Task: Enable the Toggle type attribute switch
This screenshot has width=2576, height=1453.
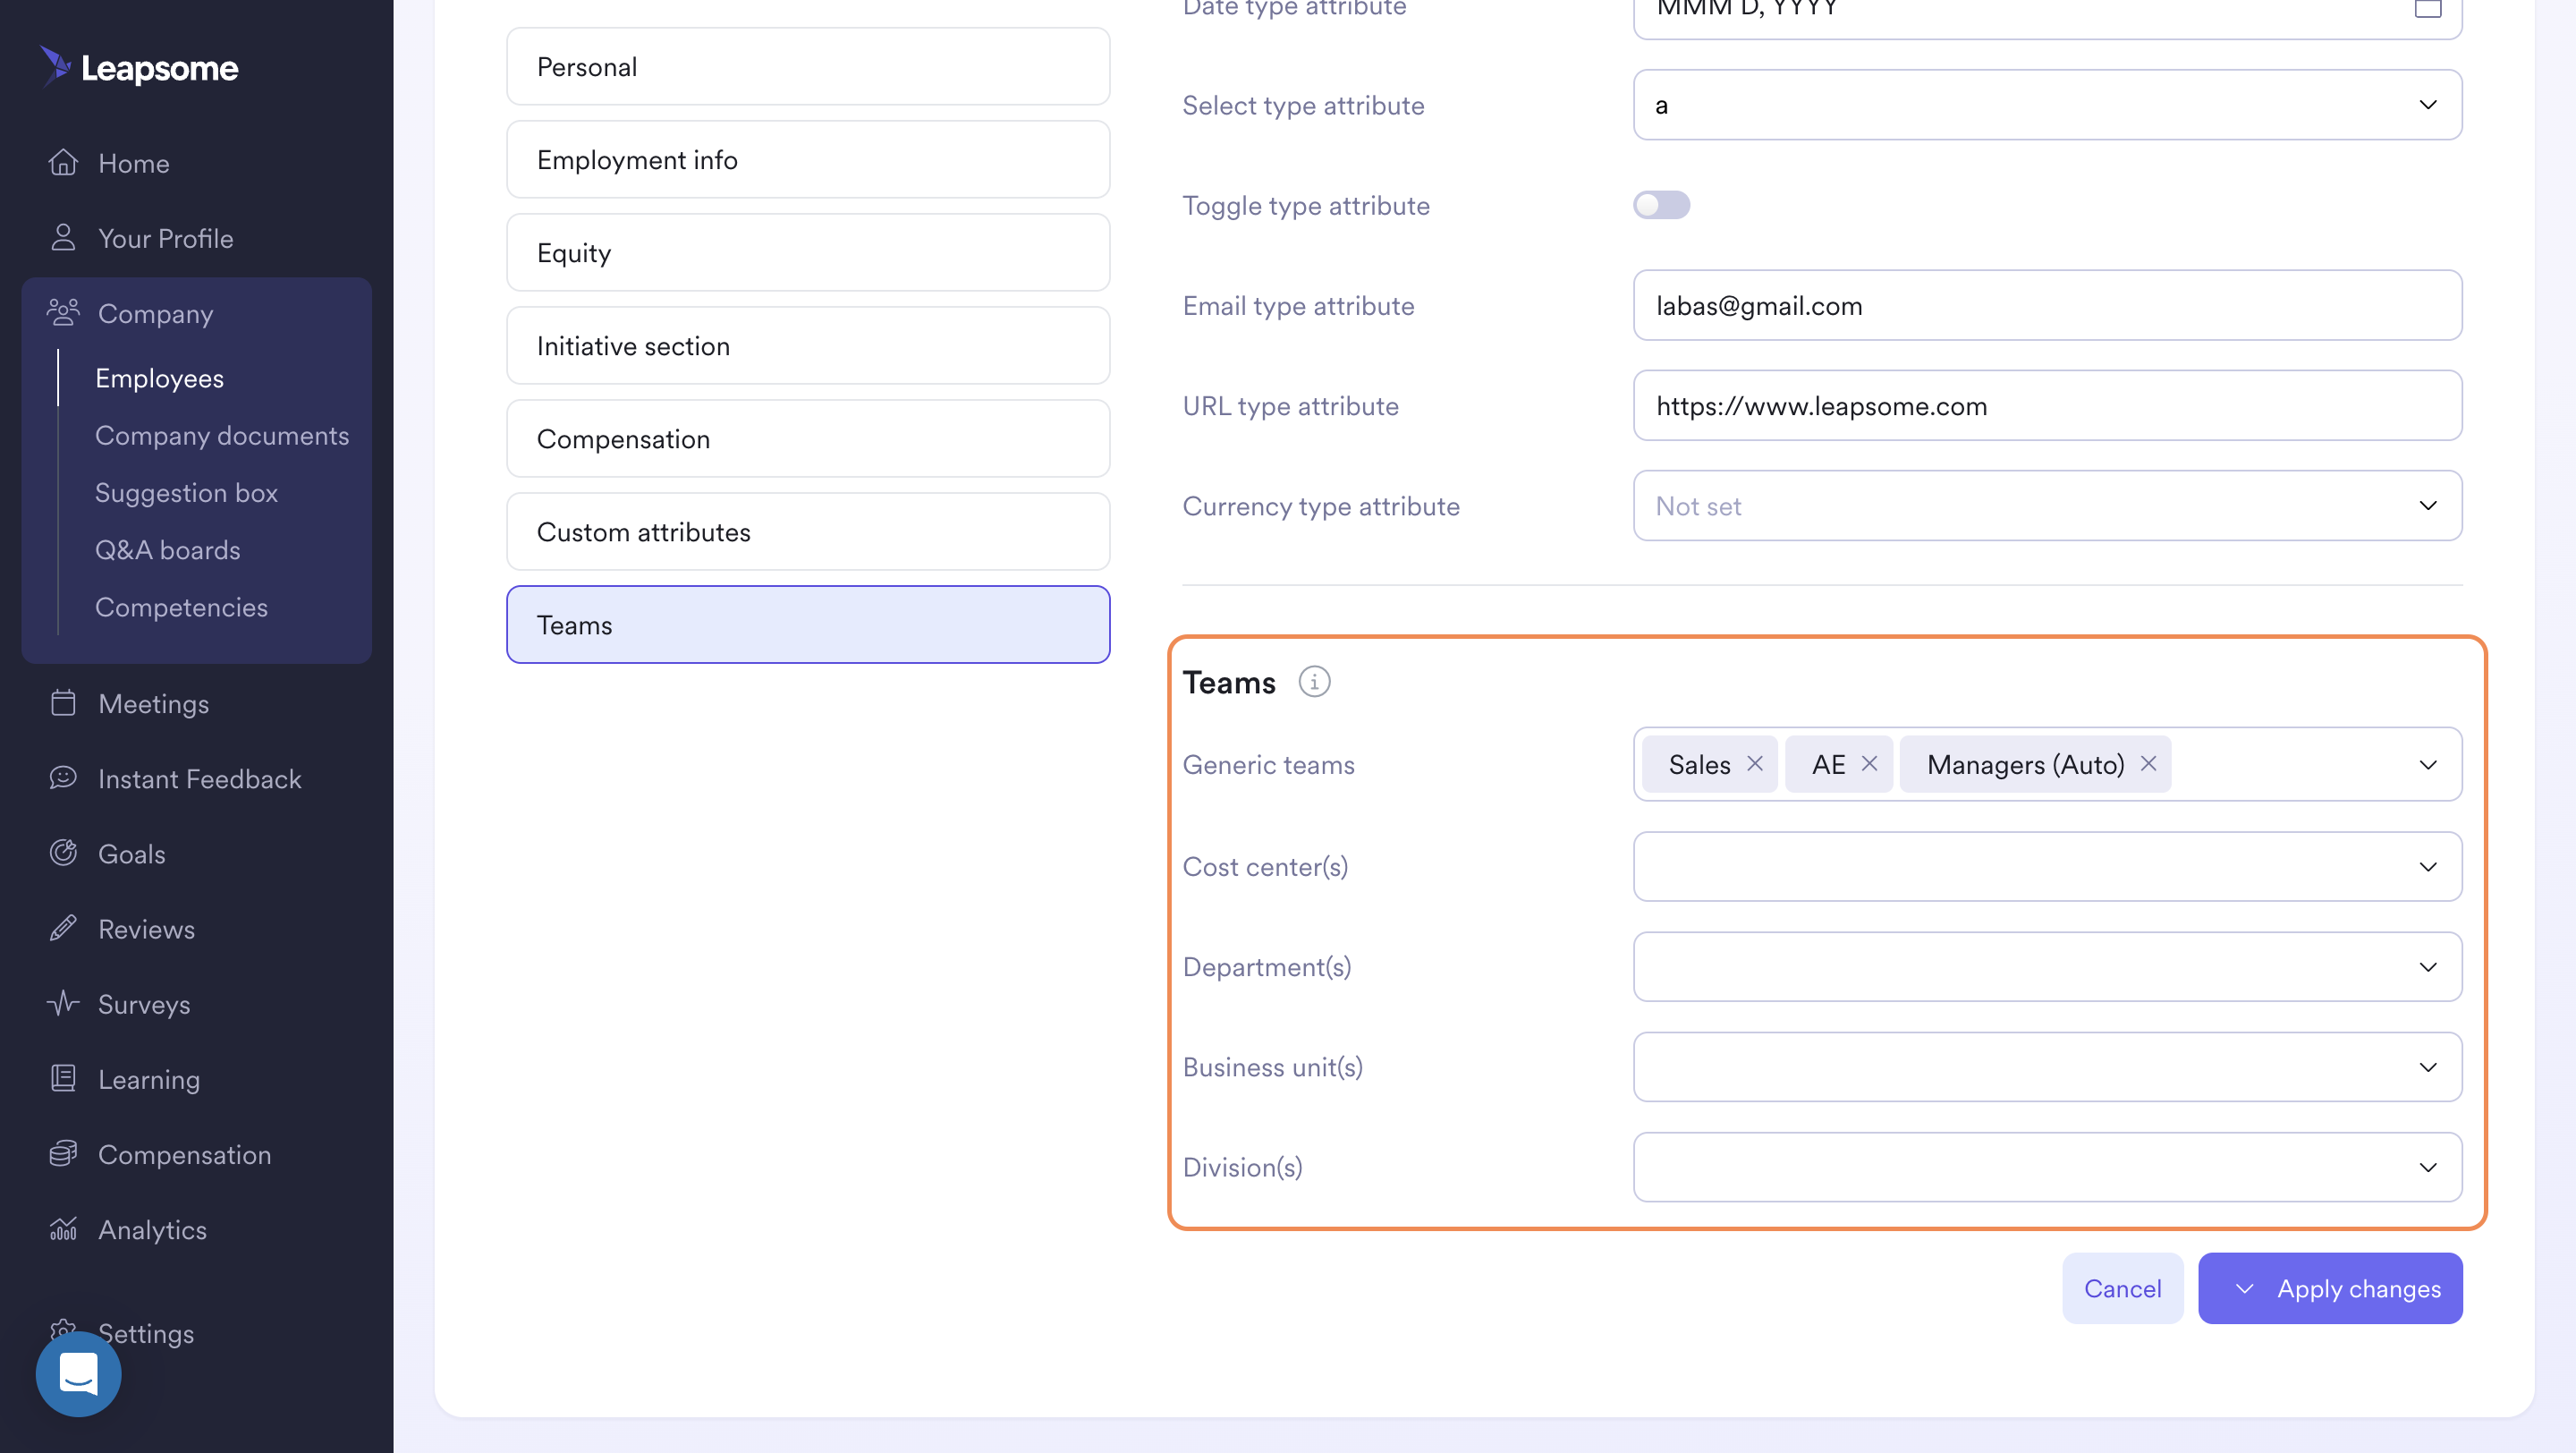Action: coord(1661,205)
